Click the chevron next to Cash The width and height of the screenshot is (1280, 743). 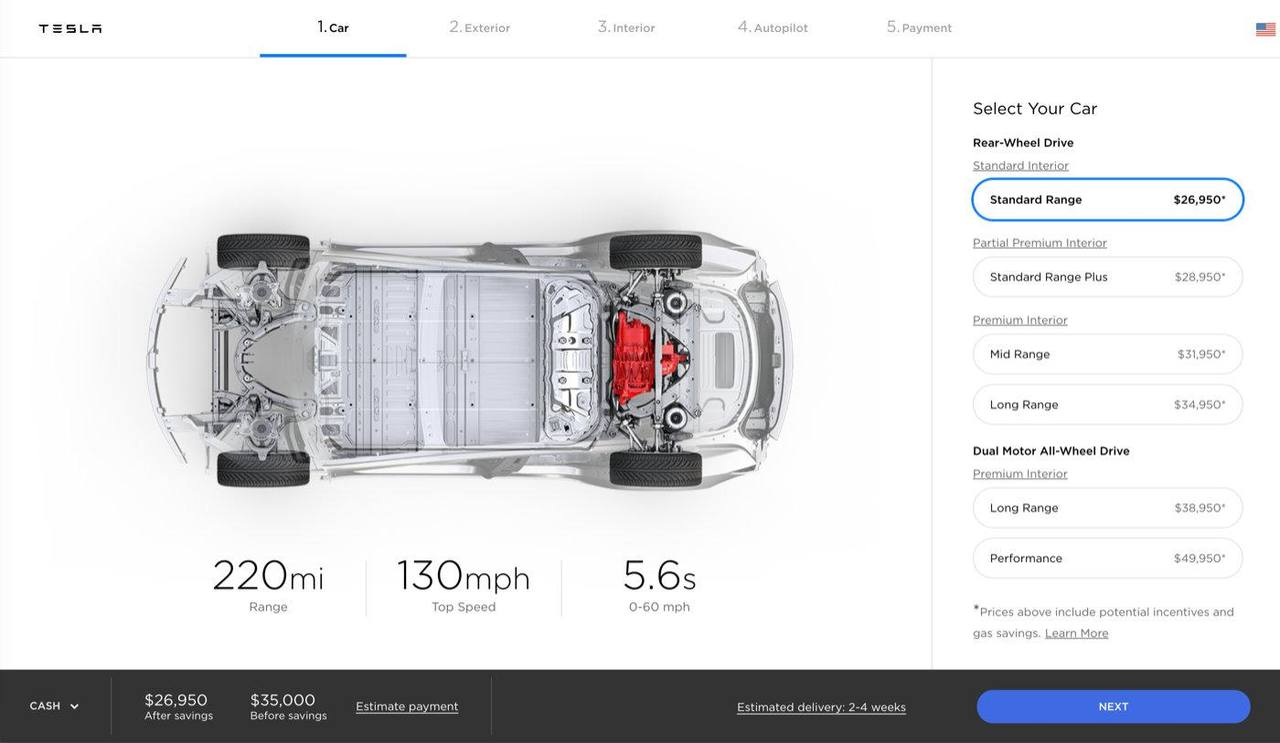click(x=74, y=707)
